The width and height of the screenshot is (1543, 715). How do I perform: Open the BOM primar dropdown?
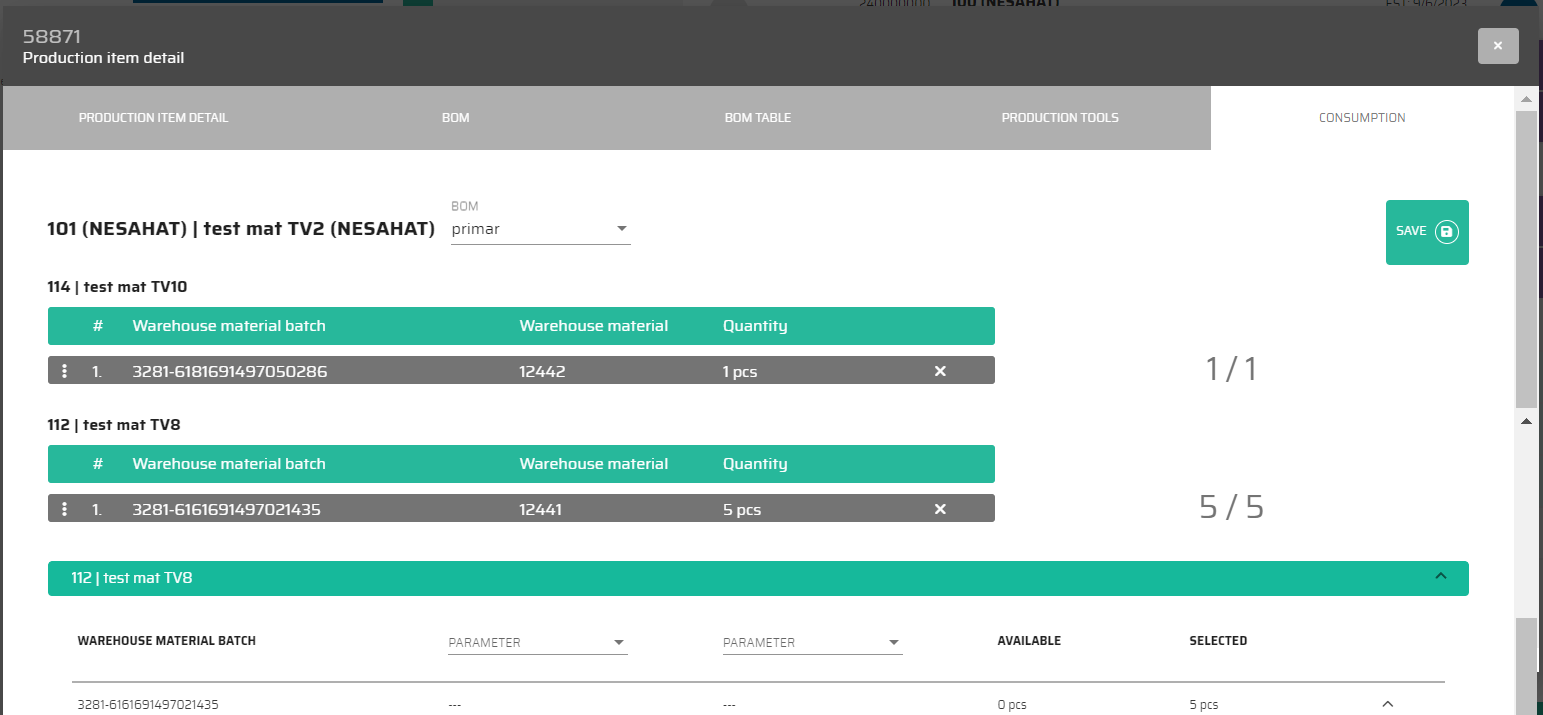coord(540,229)
